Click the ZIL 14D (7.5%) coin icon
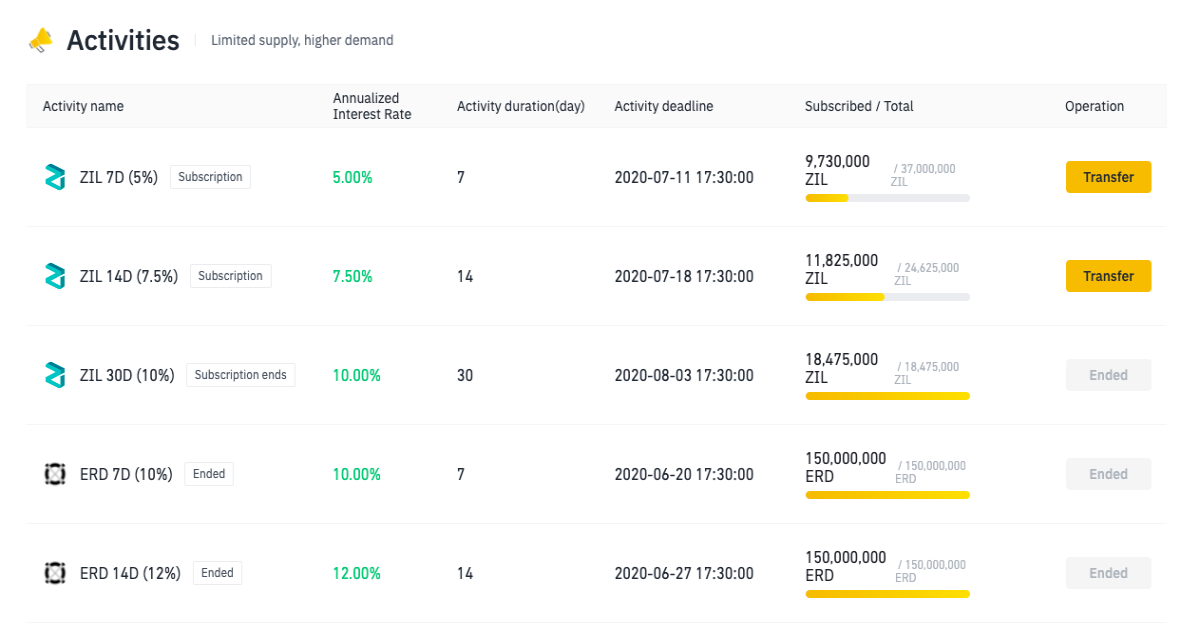The width and height of the screenshot is (1200, 629). [x=55, y=276]
